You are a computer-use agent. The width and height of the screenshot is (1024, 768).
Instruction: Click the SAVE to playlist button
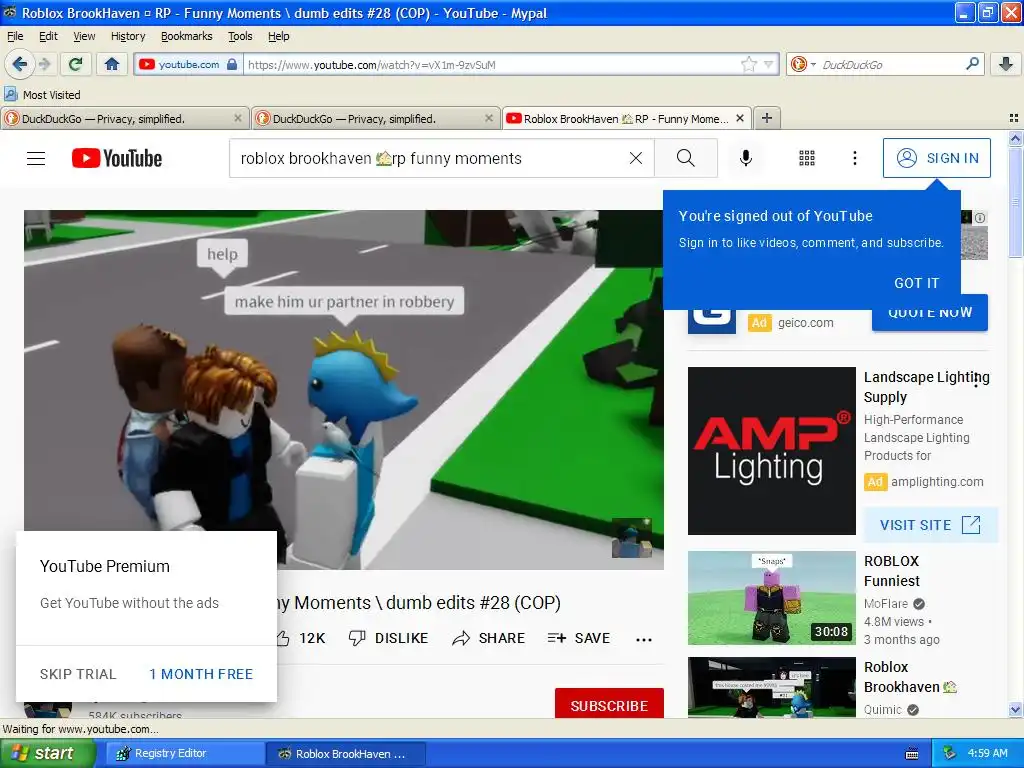[579, 638]
